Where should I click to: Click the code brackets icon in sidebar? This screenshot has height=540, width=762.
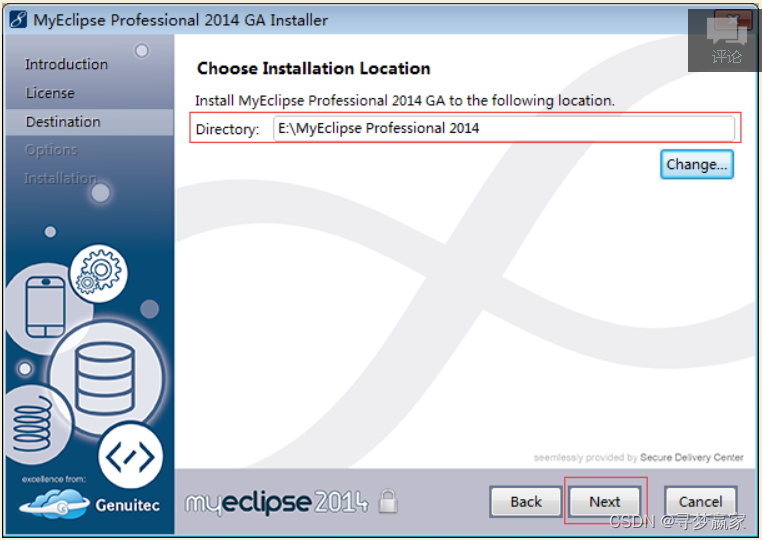point(130,456)
